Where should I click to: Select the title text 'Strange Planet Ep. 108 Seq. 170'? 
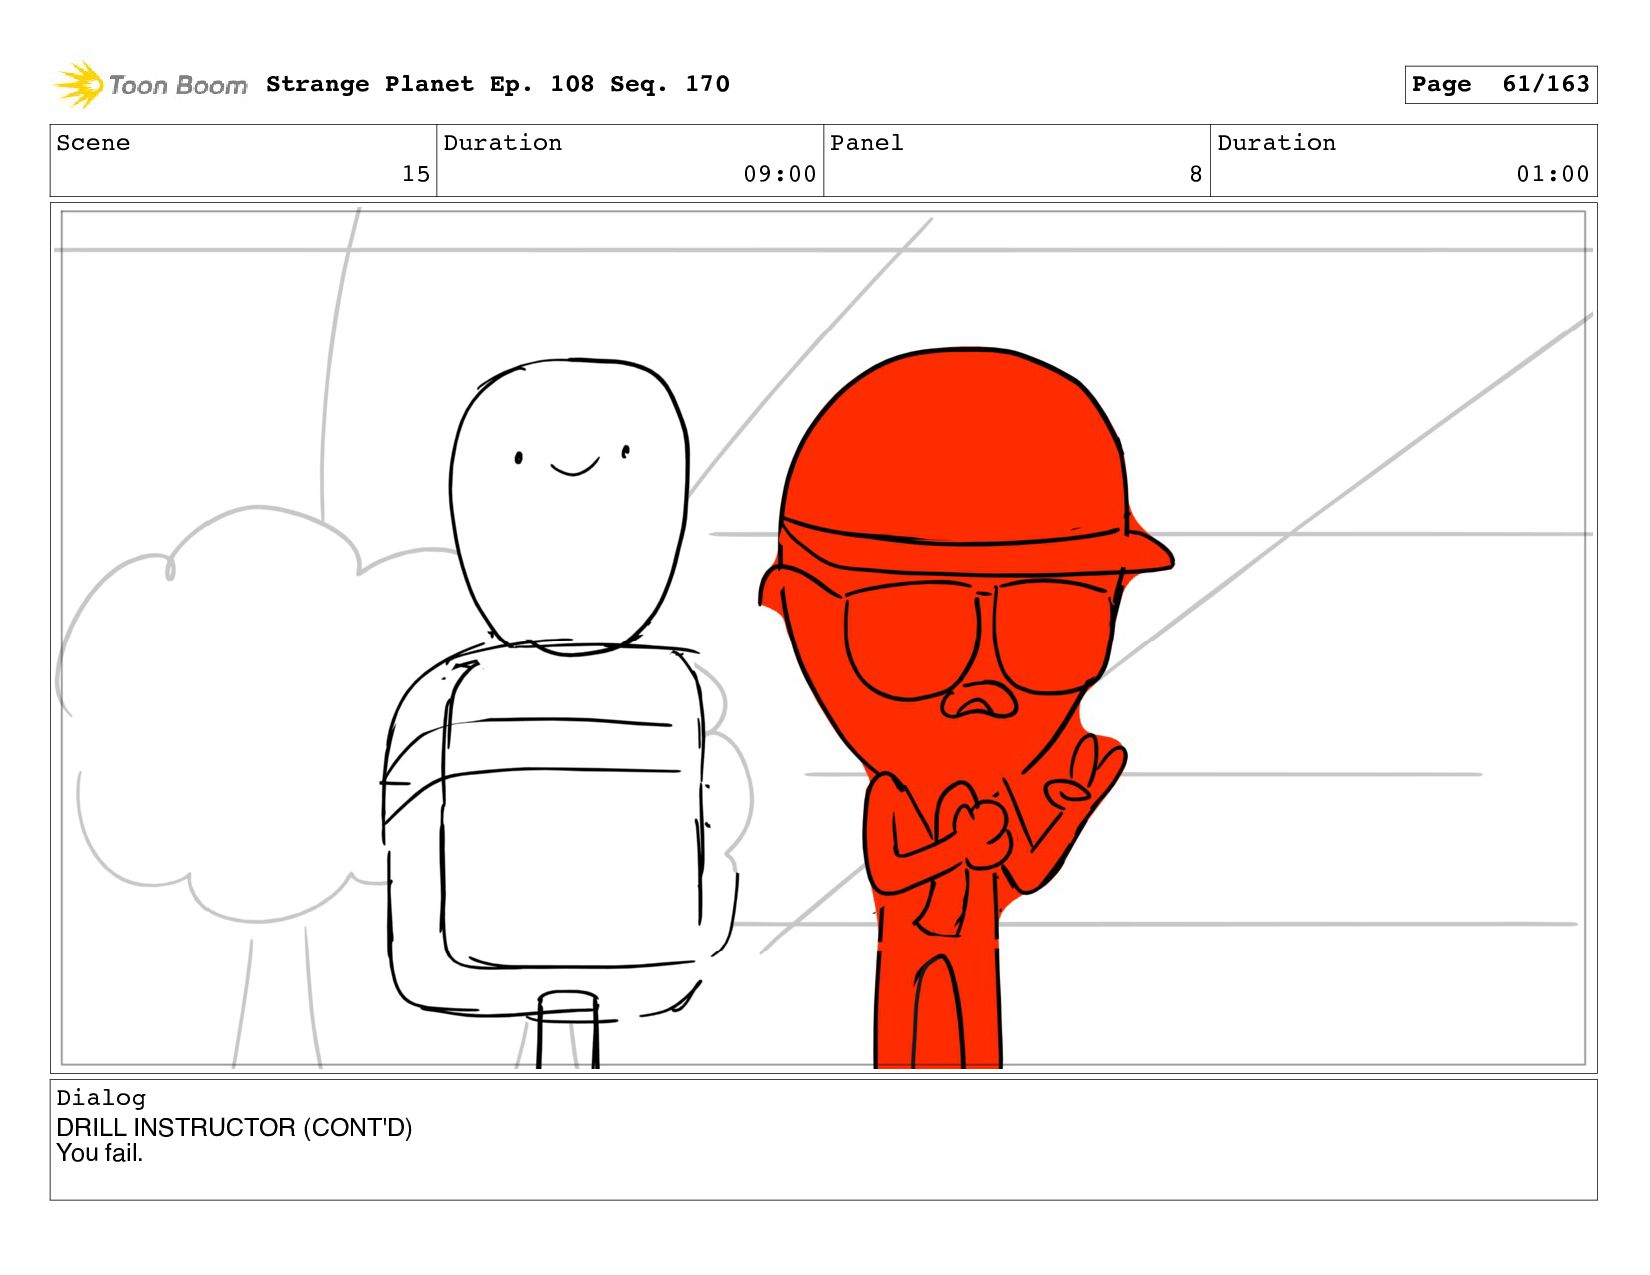point(497,84)
